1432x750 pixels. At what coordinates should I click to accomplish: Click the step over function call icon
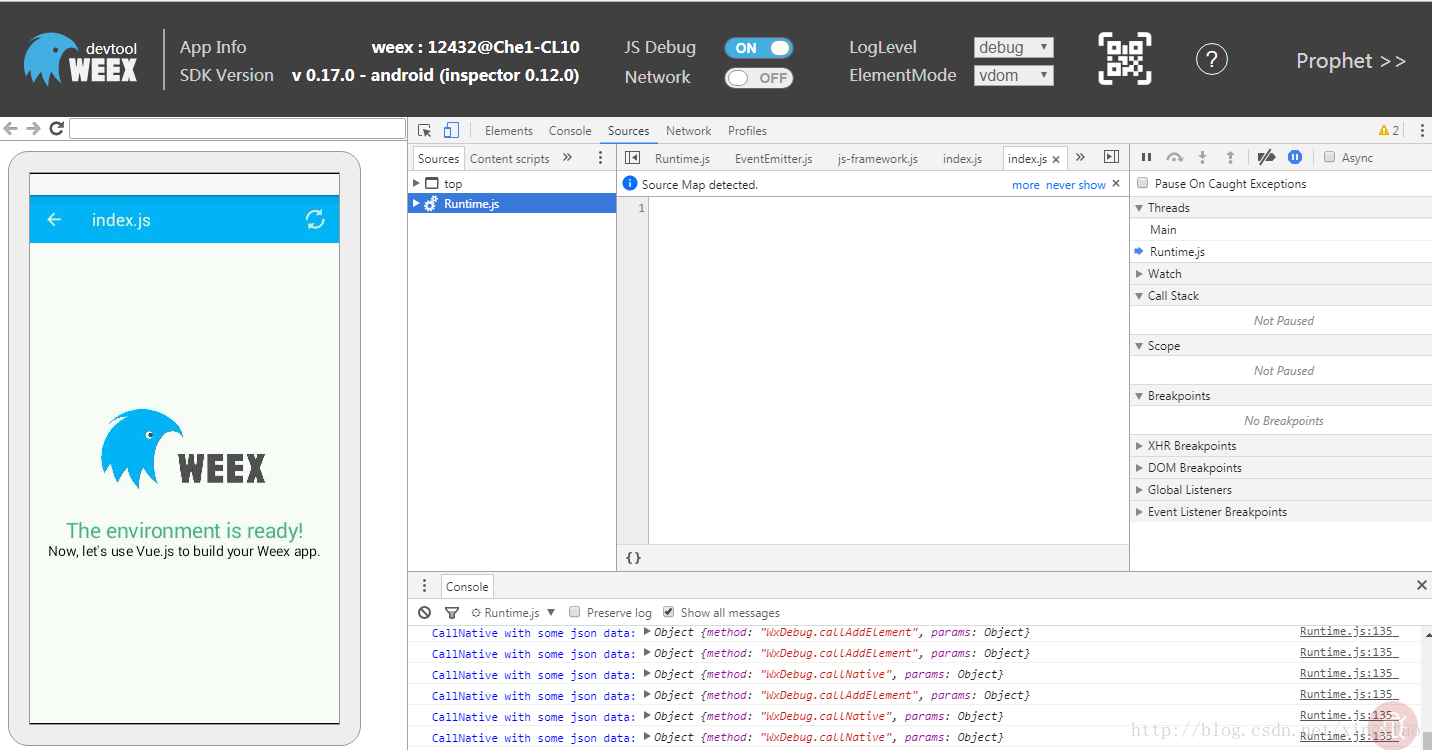click(x=1175, y=157)
